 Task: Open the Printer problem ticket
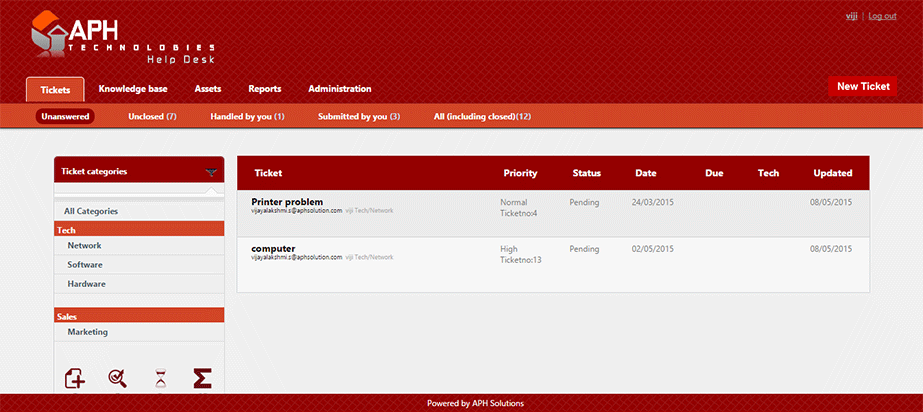point(287,202)
